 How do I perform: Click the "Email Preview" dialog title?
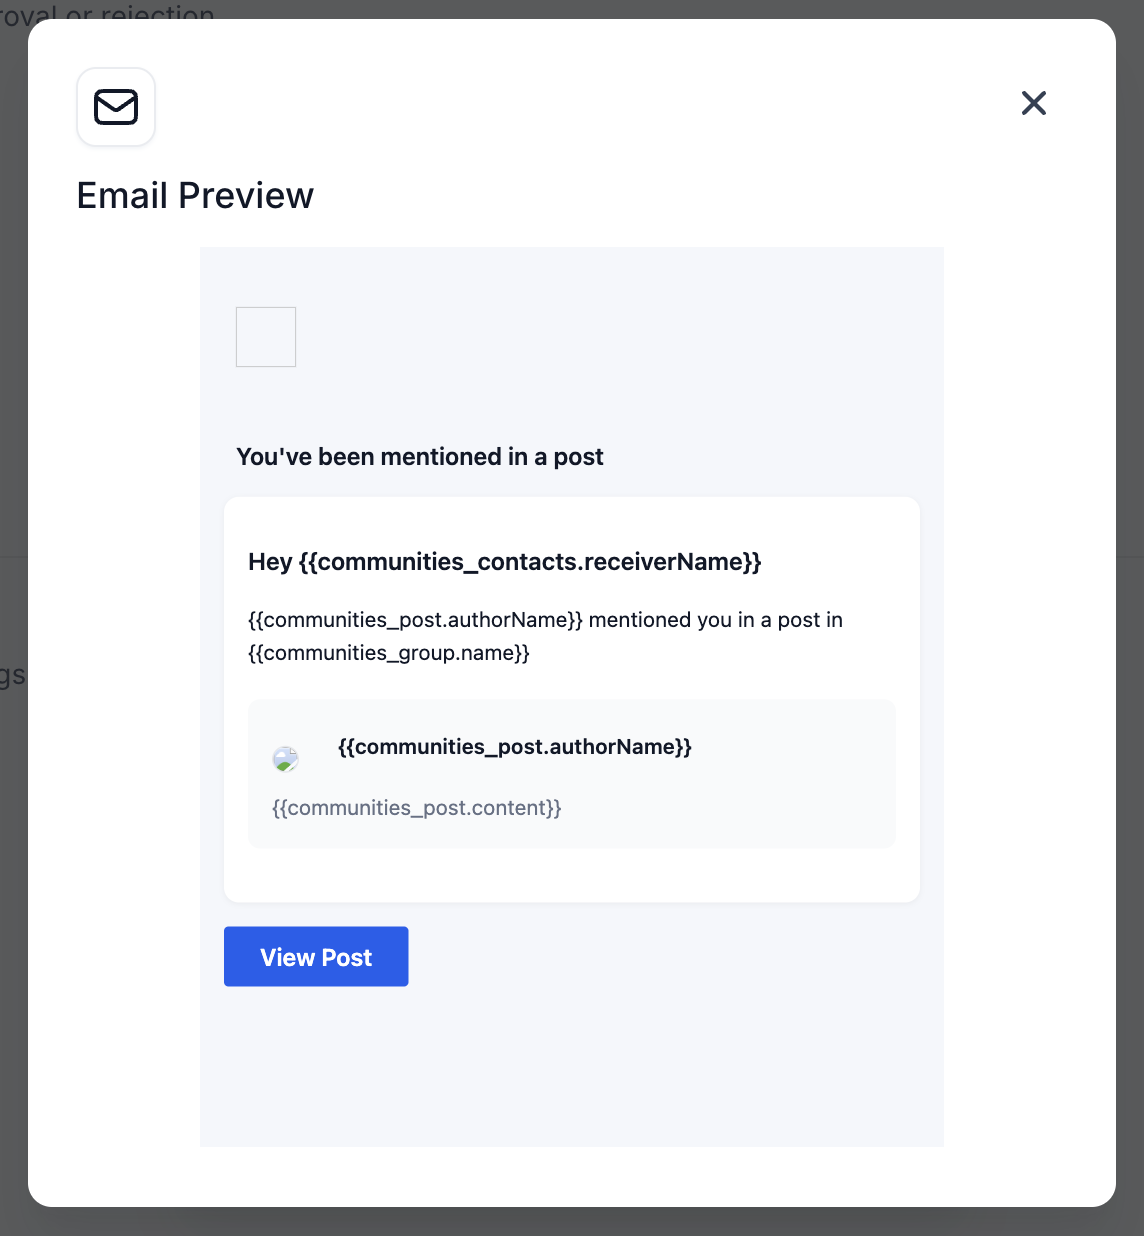click(195, 196)
